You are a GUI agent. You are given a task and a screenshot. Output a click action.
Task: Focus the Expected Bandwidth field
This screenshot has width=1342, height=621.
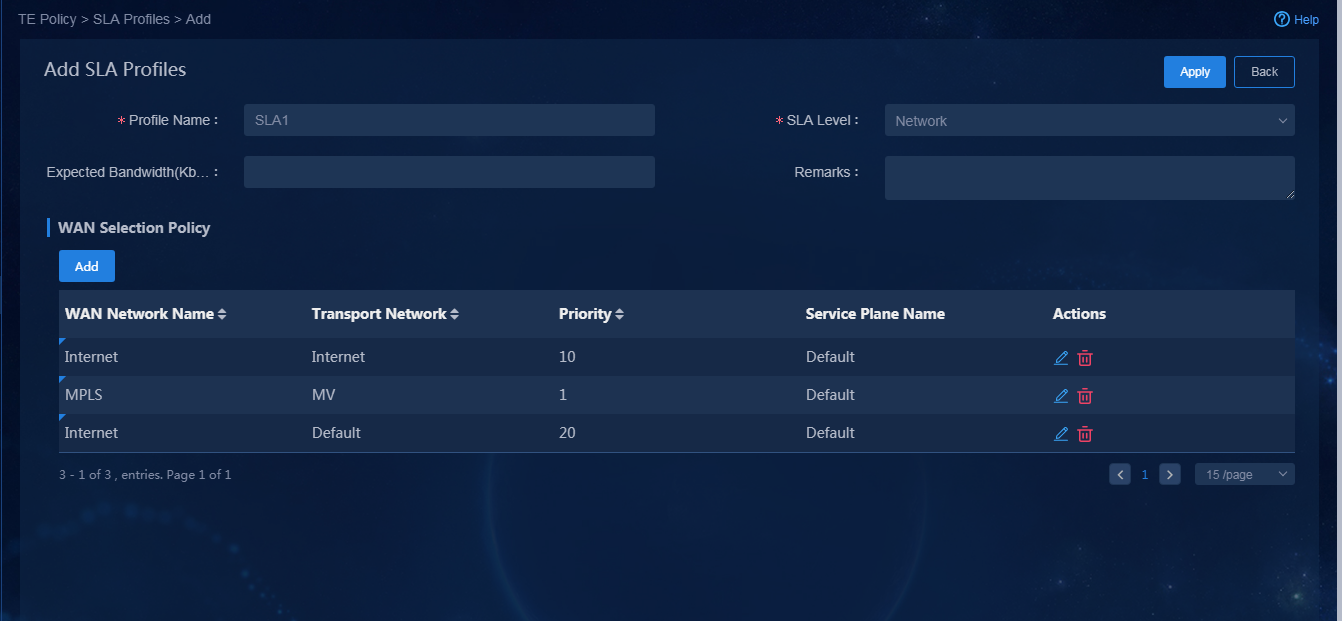(x=449, y=172)
